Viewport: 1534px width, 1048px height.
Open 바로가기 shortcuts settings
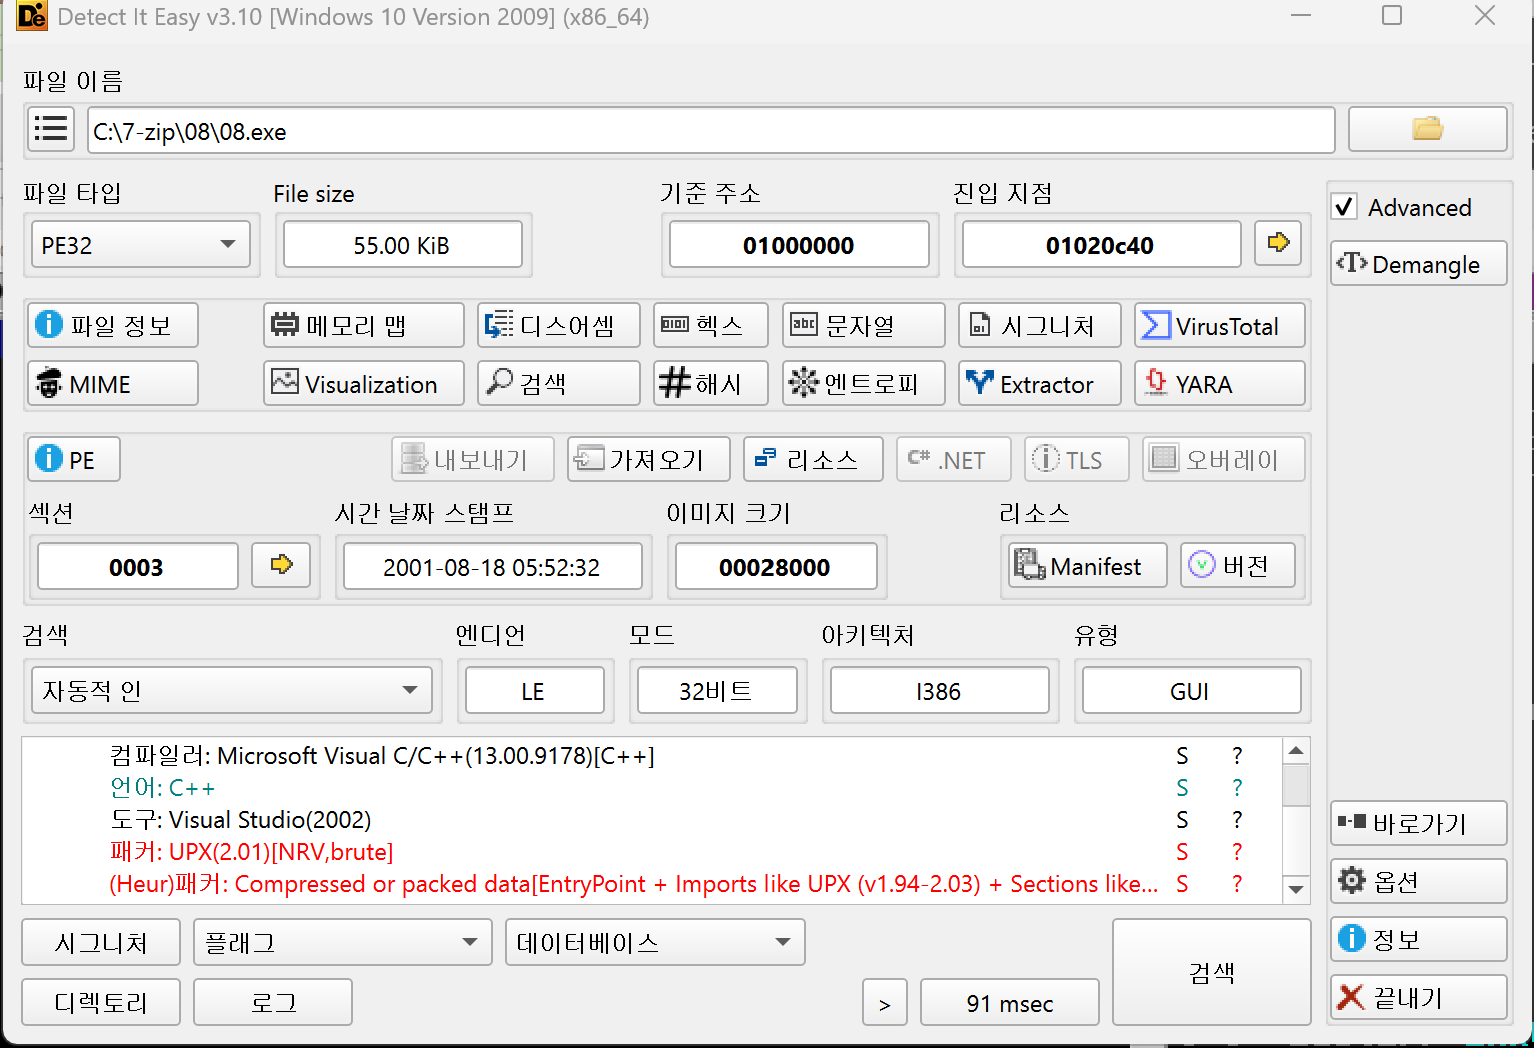(1418, 824)
